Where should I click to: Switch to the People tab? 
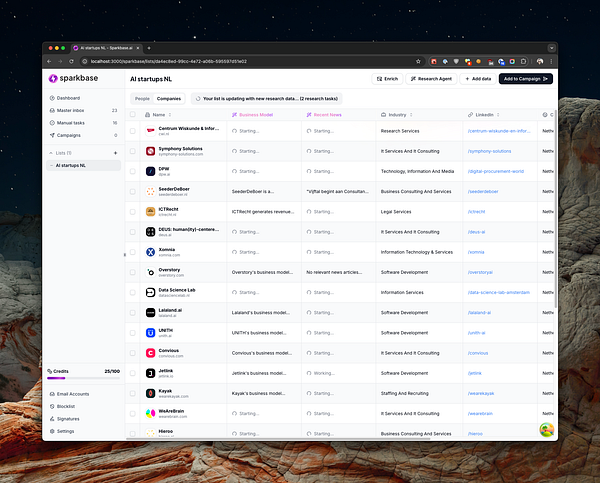[142, 99]
